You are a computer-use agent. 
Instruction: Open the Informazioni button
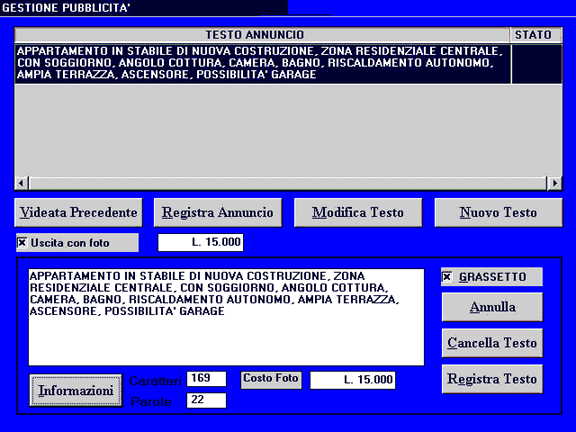(x=76, y=390)
